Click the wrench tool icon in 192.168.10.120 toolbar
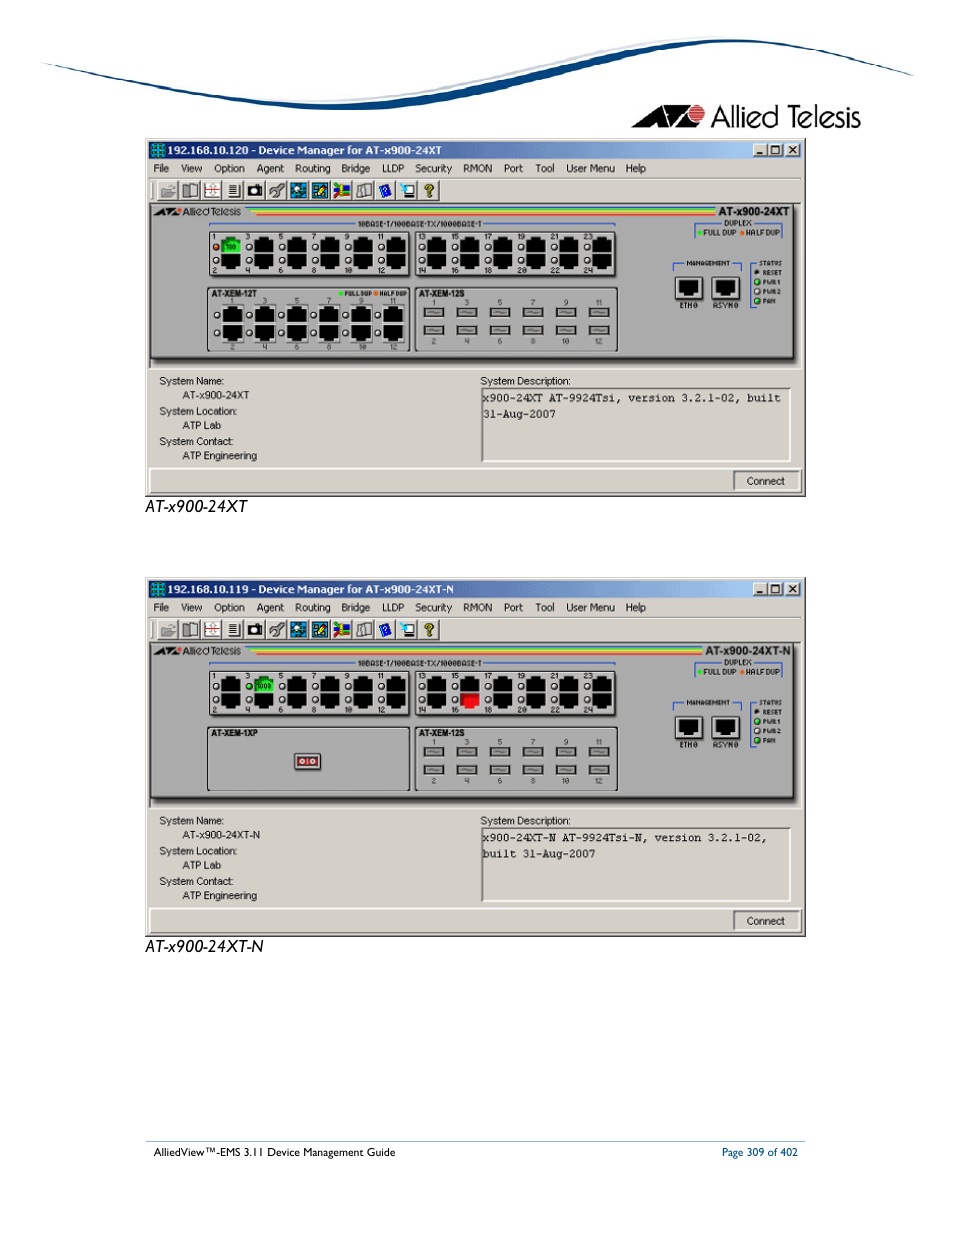 (277, 190)
